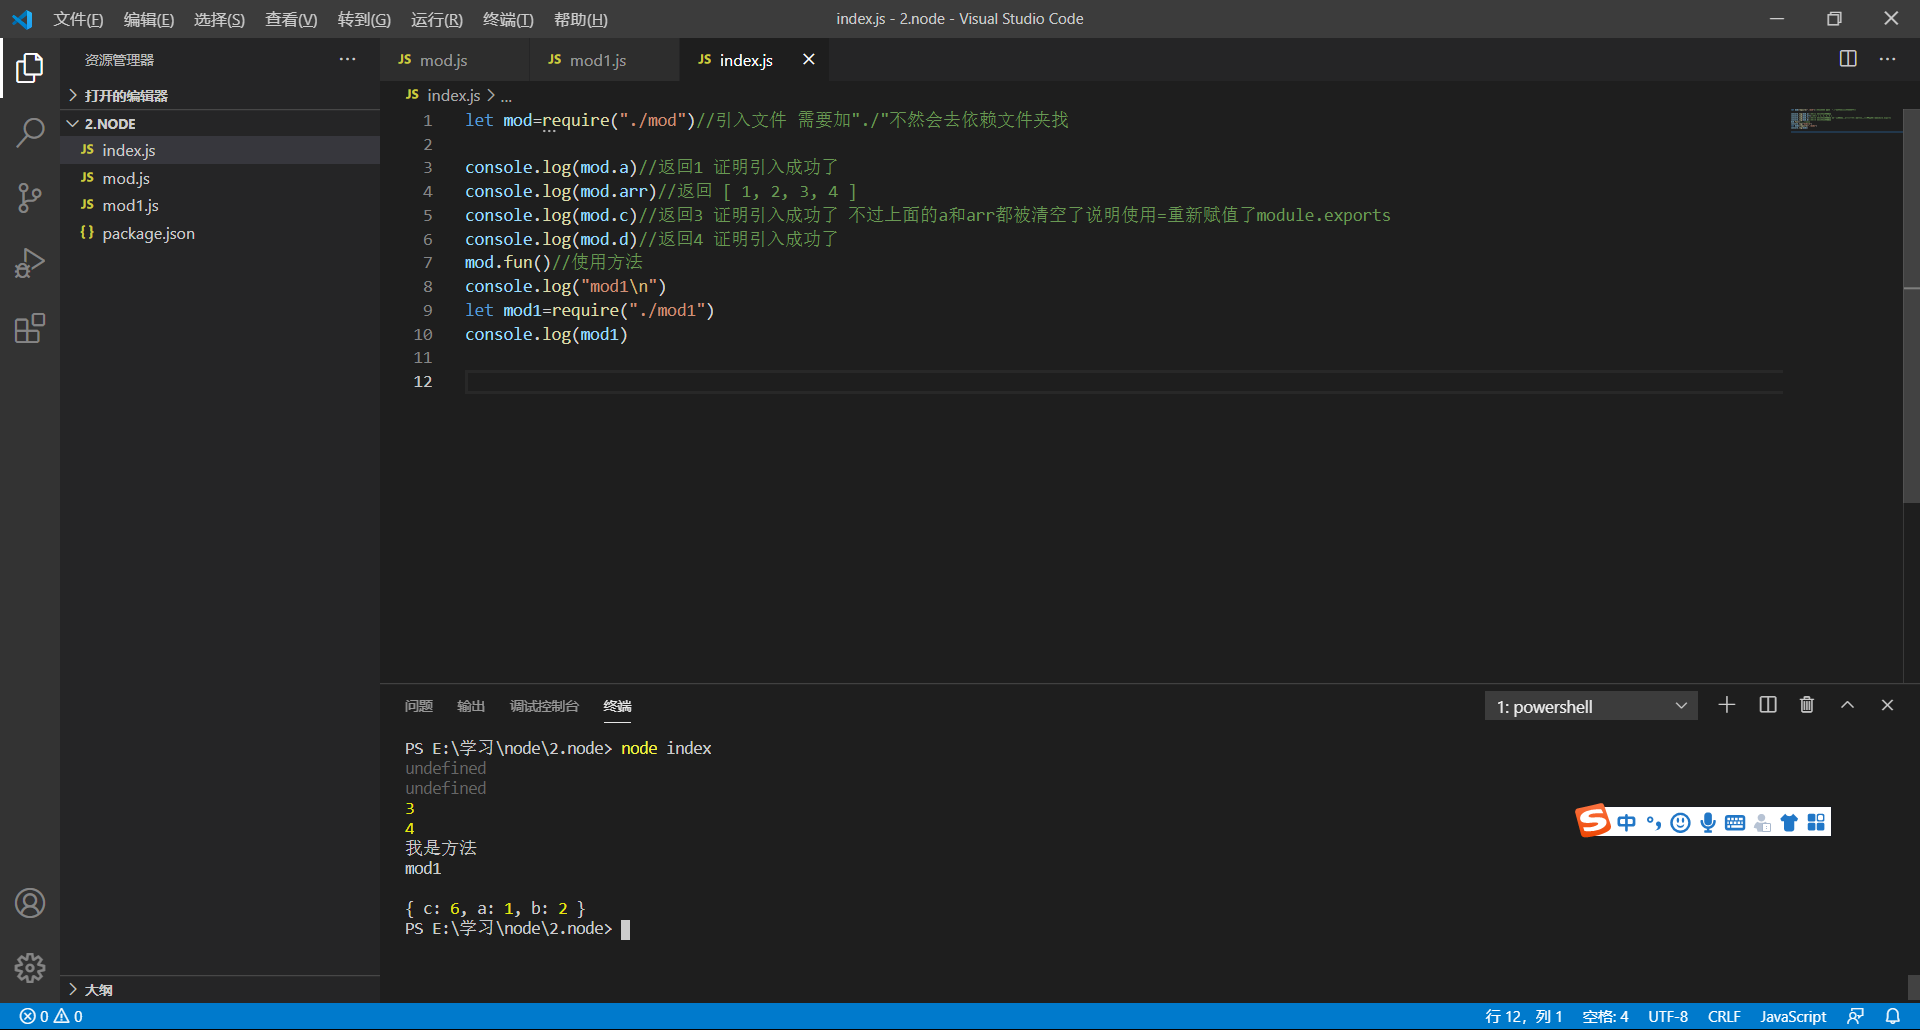Click the VS Code logo icon

coord(22,19)
